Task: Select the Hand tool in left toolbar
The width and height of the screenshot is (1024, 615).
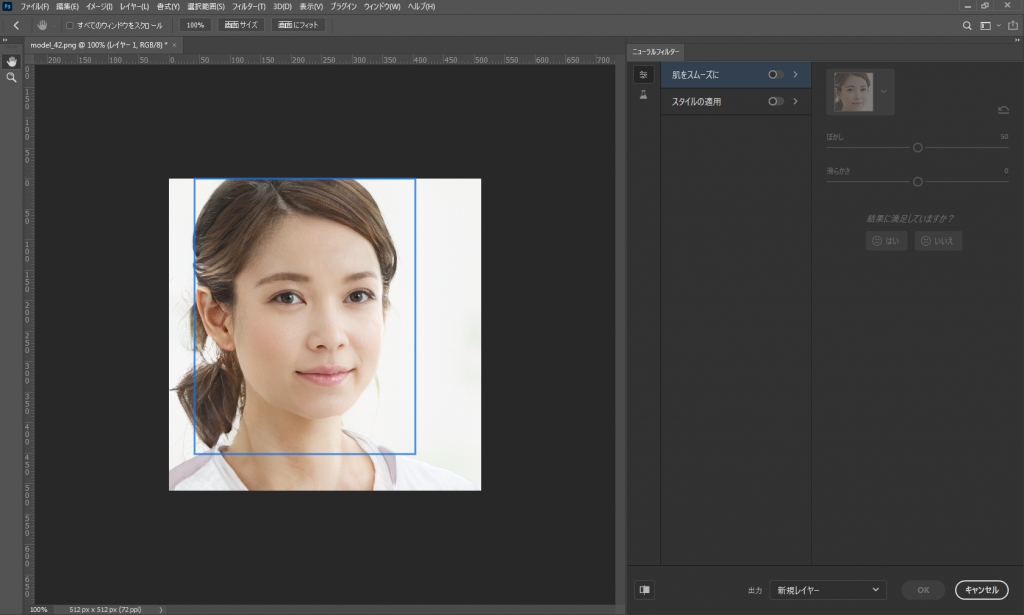Action: [11, 61]
